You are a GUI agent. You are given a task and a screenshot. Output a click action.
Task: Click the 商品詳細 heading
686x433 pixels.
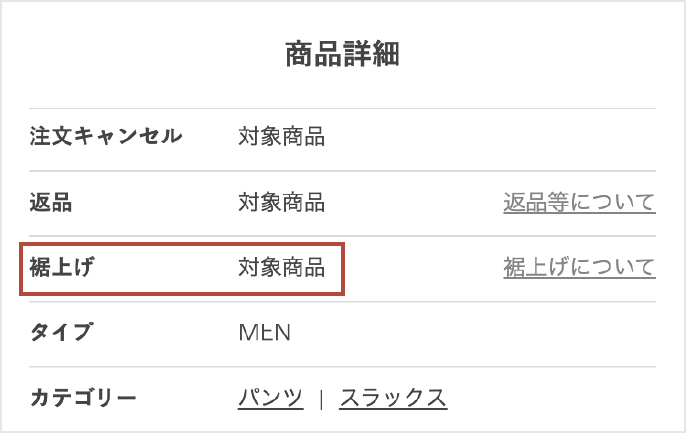click(343, 54)
